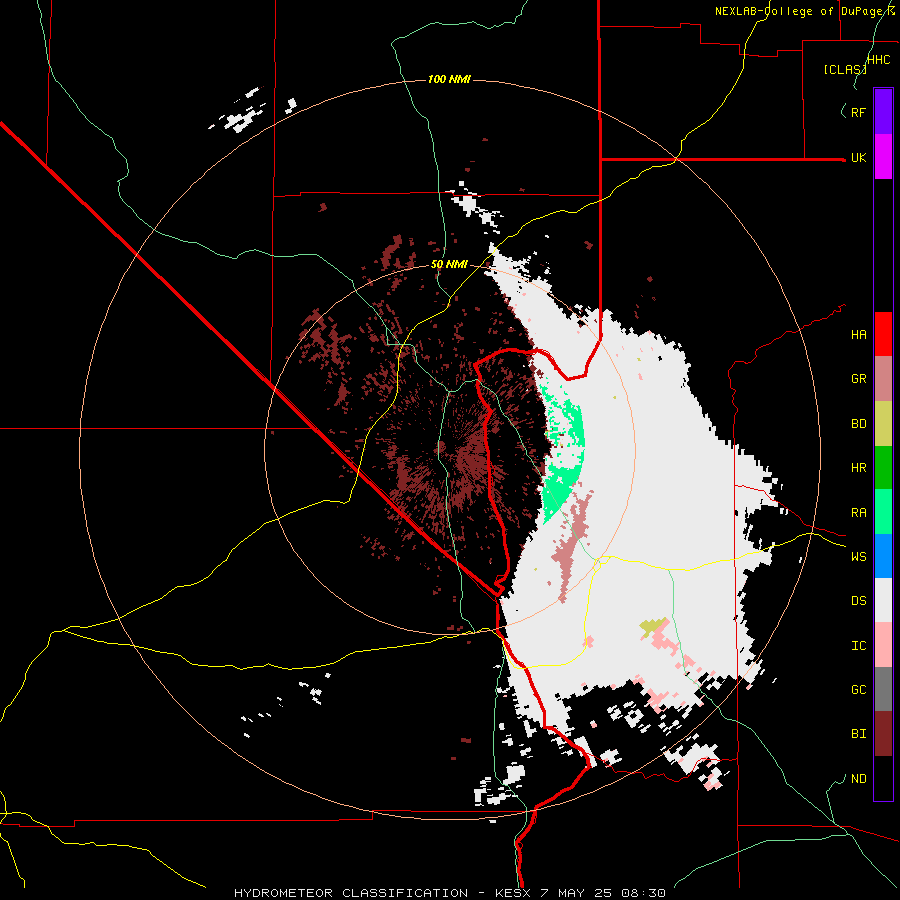Click the IC legend label
900x900 pixels.
coord(859,646)
